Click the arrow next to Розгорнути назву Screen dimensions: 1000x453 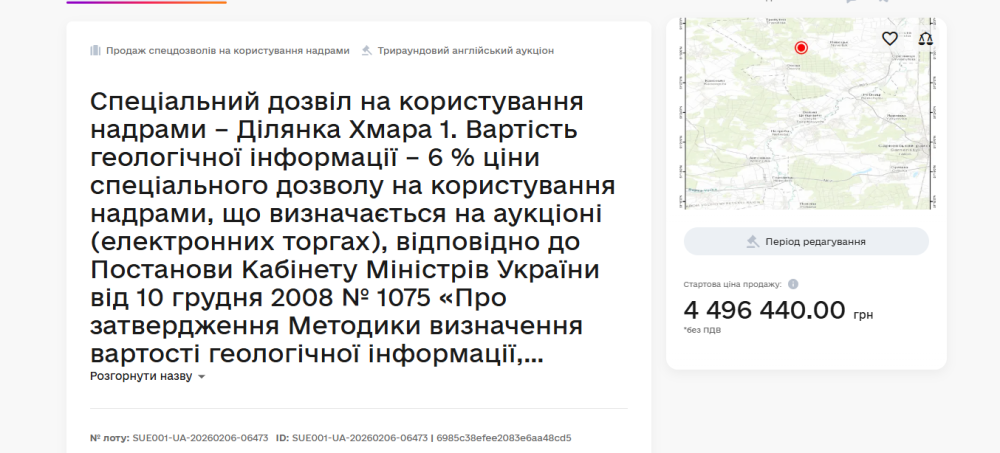pos(201,378)
